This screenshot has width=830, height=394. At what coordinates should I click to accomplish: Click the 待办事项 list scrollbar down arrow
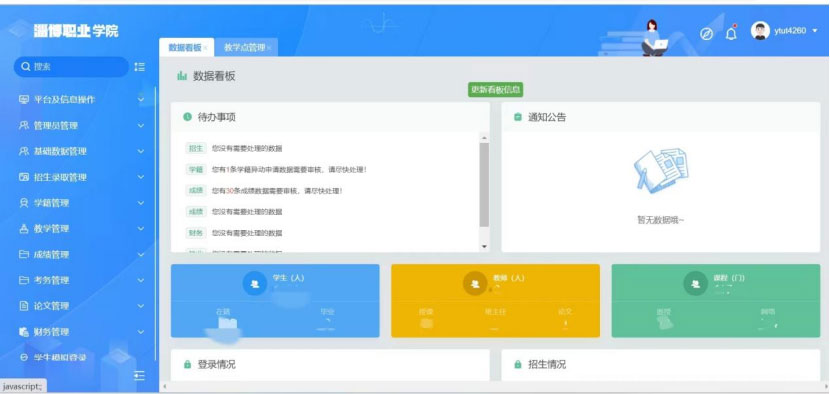(x=484, y=246)
